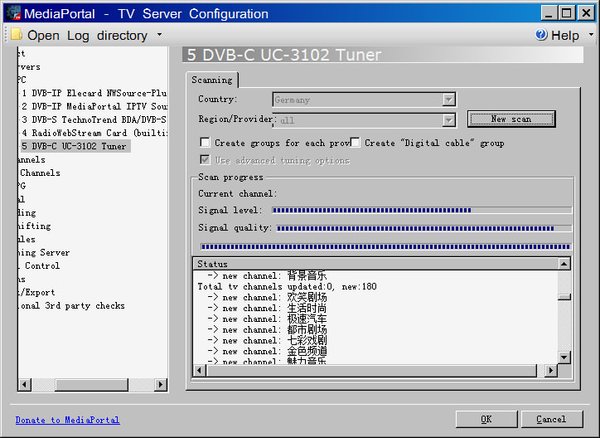The width and height of the screenshot is (600, 438).
Task: Click the folder icon beside Open Log directory
Action: pyautogui.click(x=16, y=35)
